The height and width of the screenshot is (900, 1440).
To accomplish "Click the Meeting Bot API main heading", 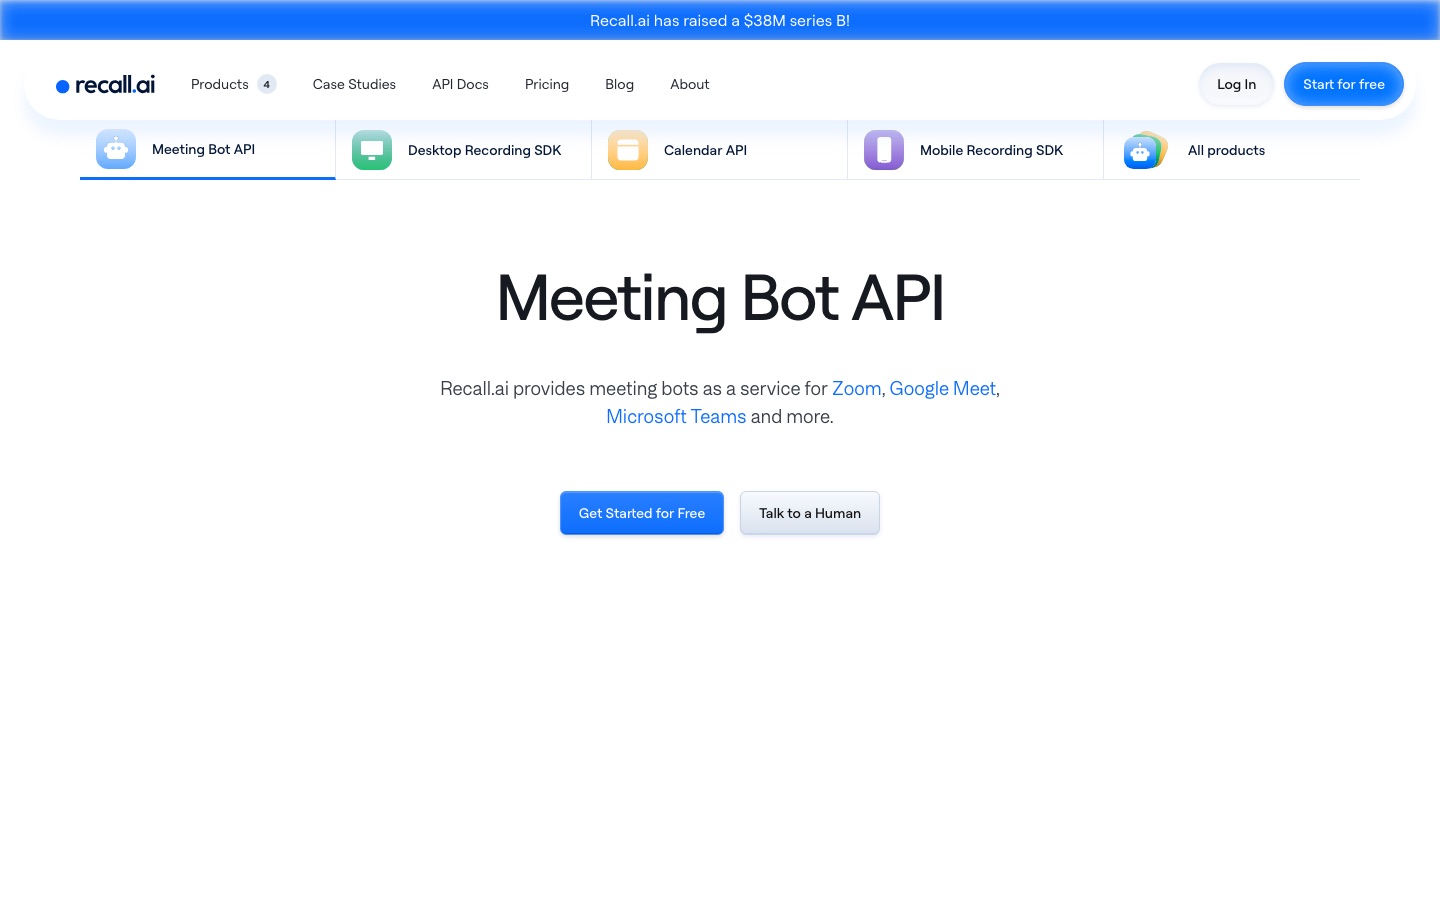I will [x=720, y=298].
